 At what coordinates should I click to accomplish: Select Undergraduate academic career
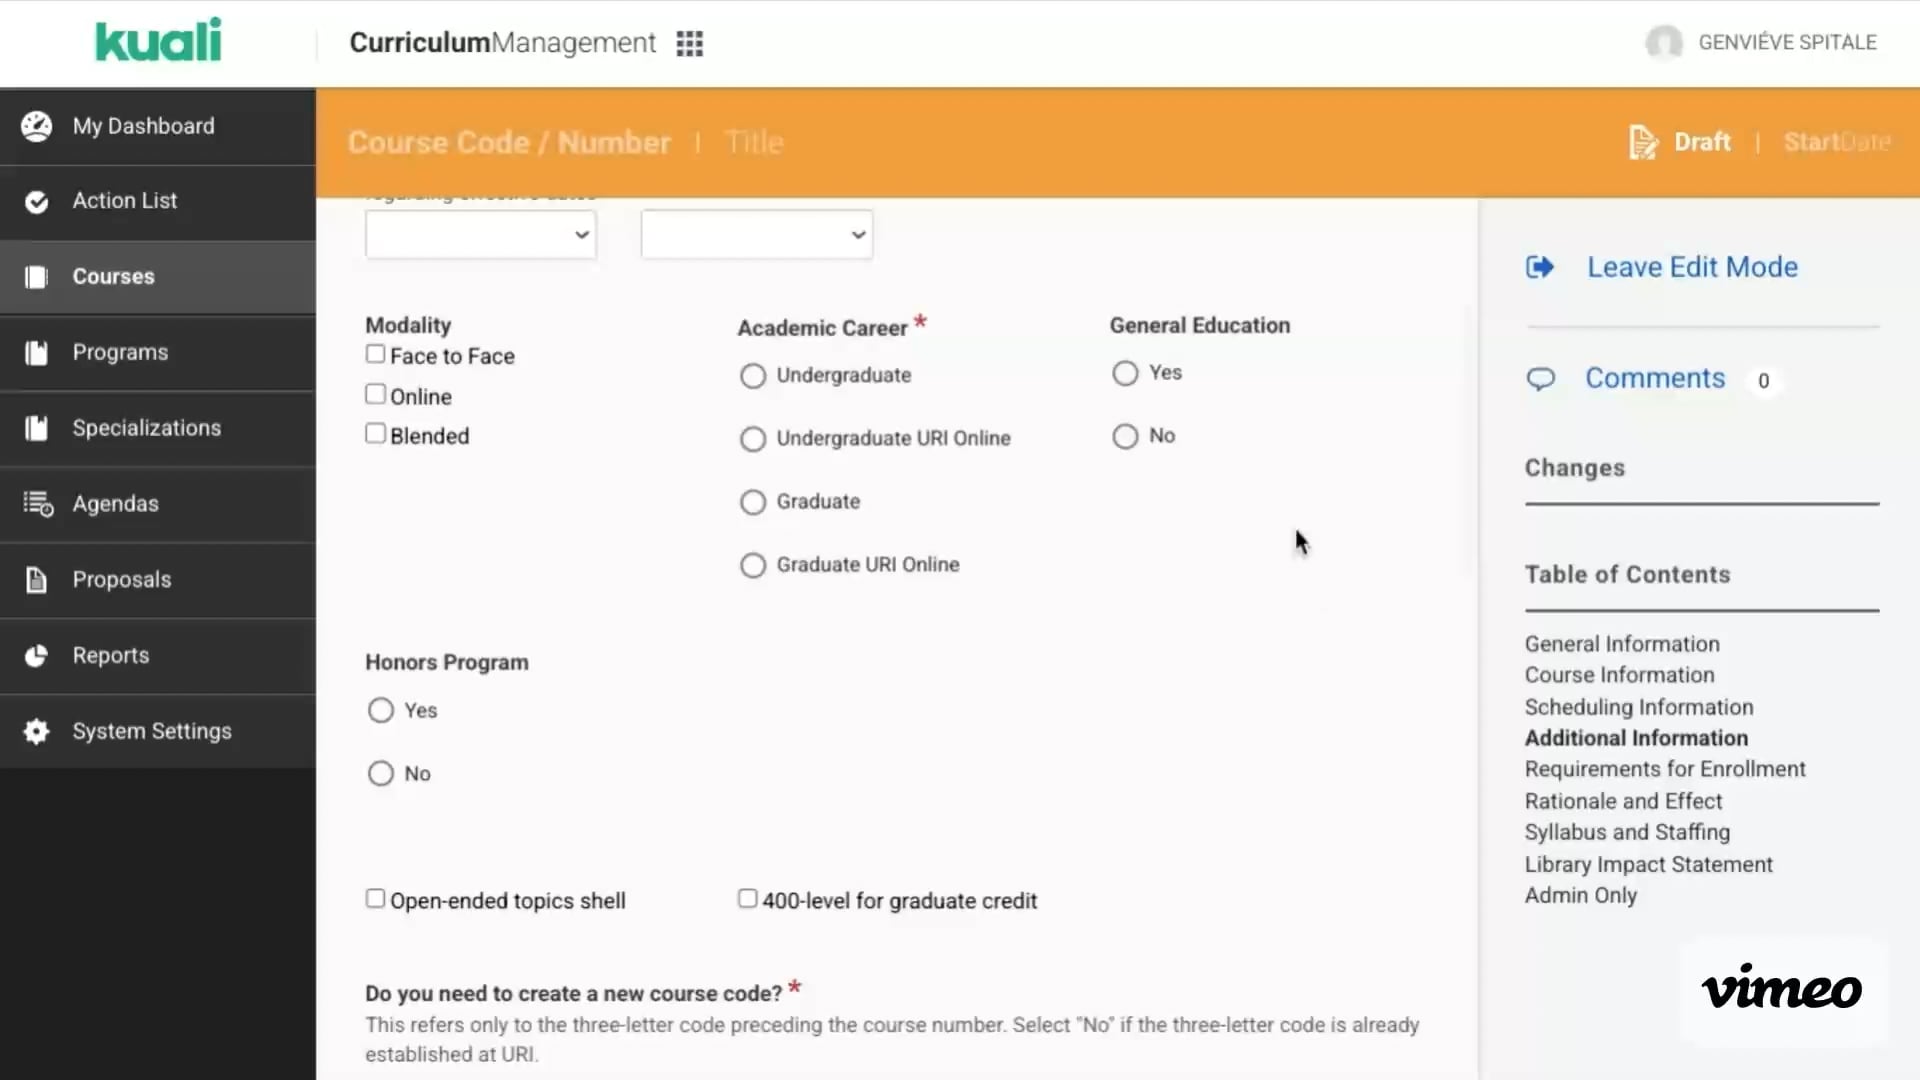[753, 376]
